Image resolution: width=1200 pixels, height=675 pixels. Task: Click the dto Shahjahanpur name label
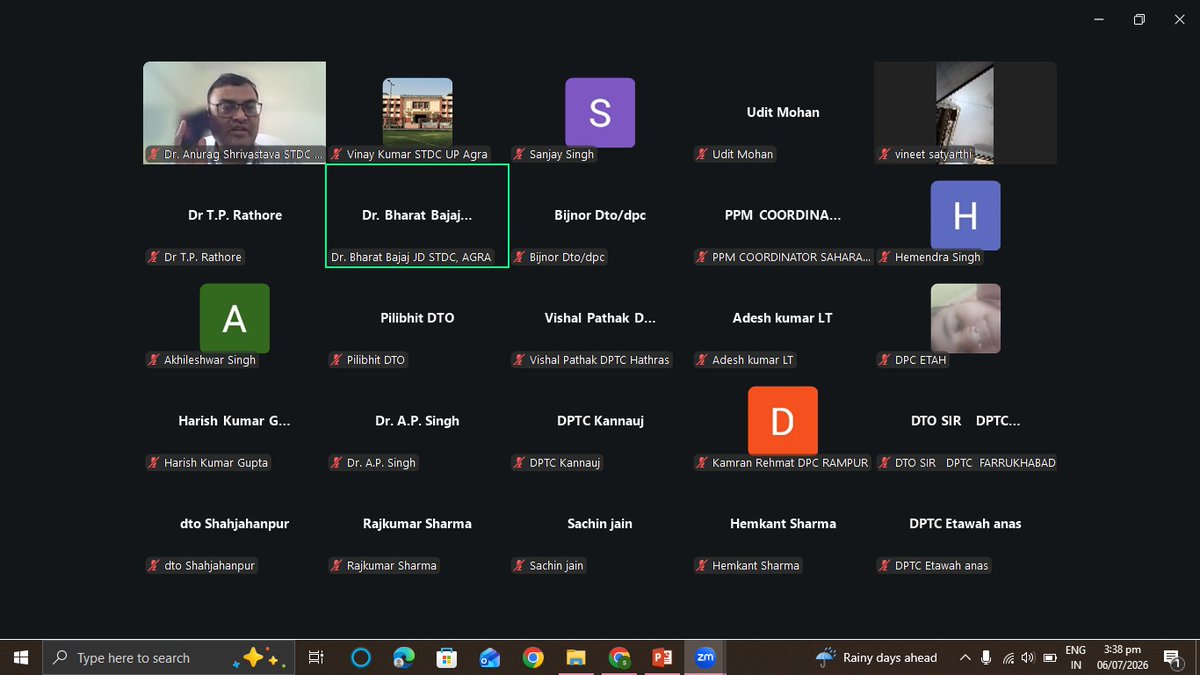210,566
